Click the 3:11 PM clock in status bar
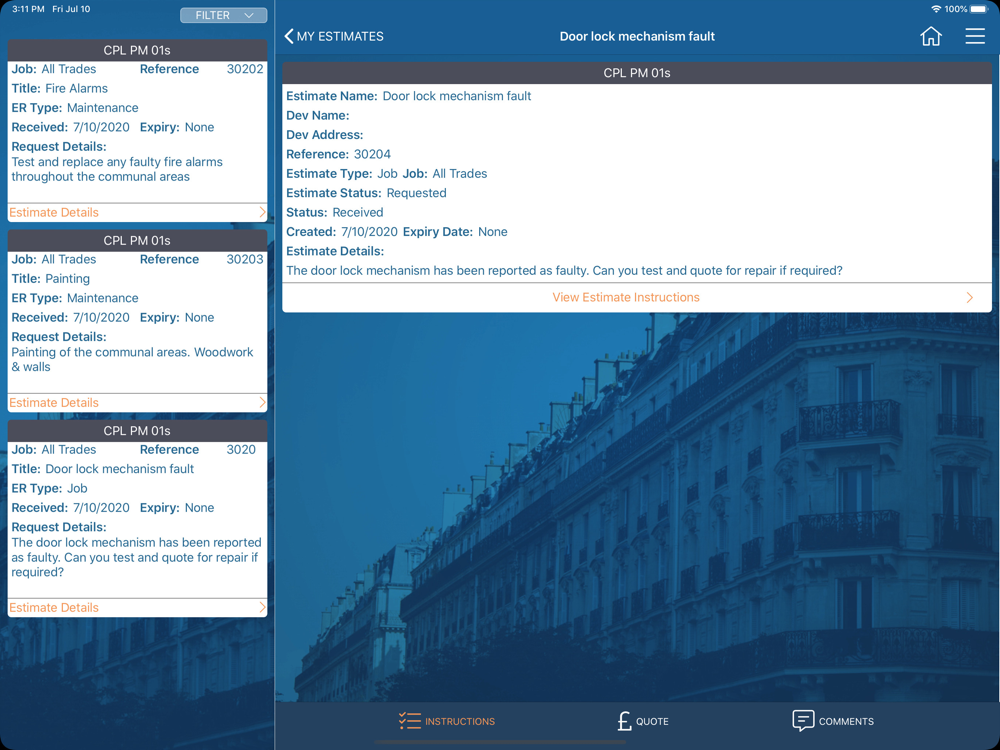The width and height of the screenshot is (1000, 750). [x=28, y=9]
